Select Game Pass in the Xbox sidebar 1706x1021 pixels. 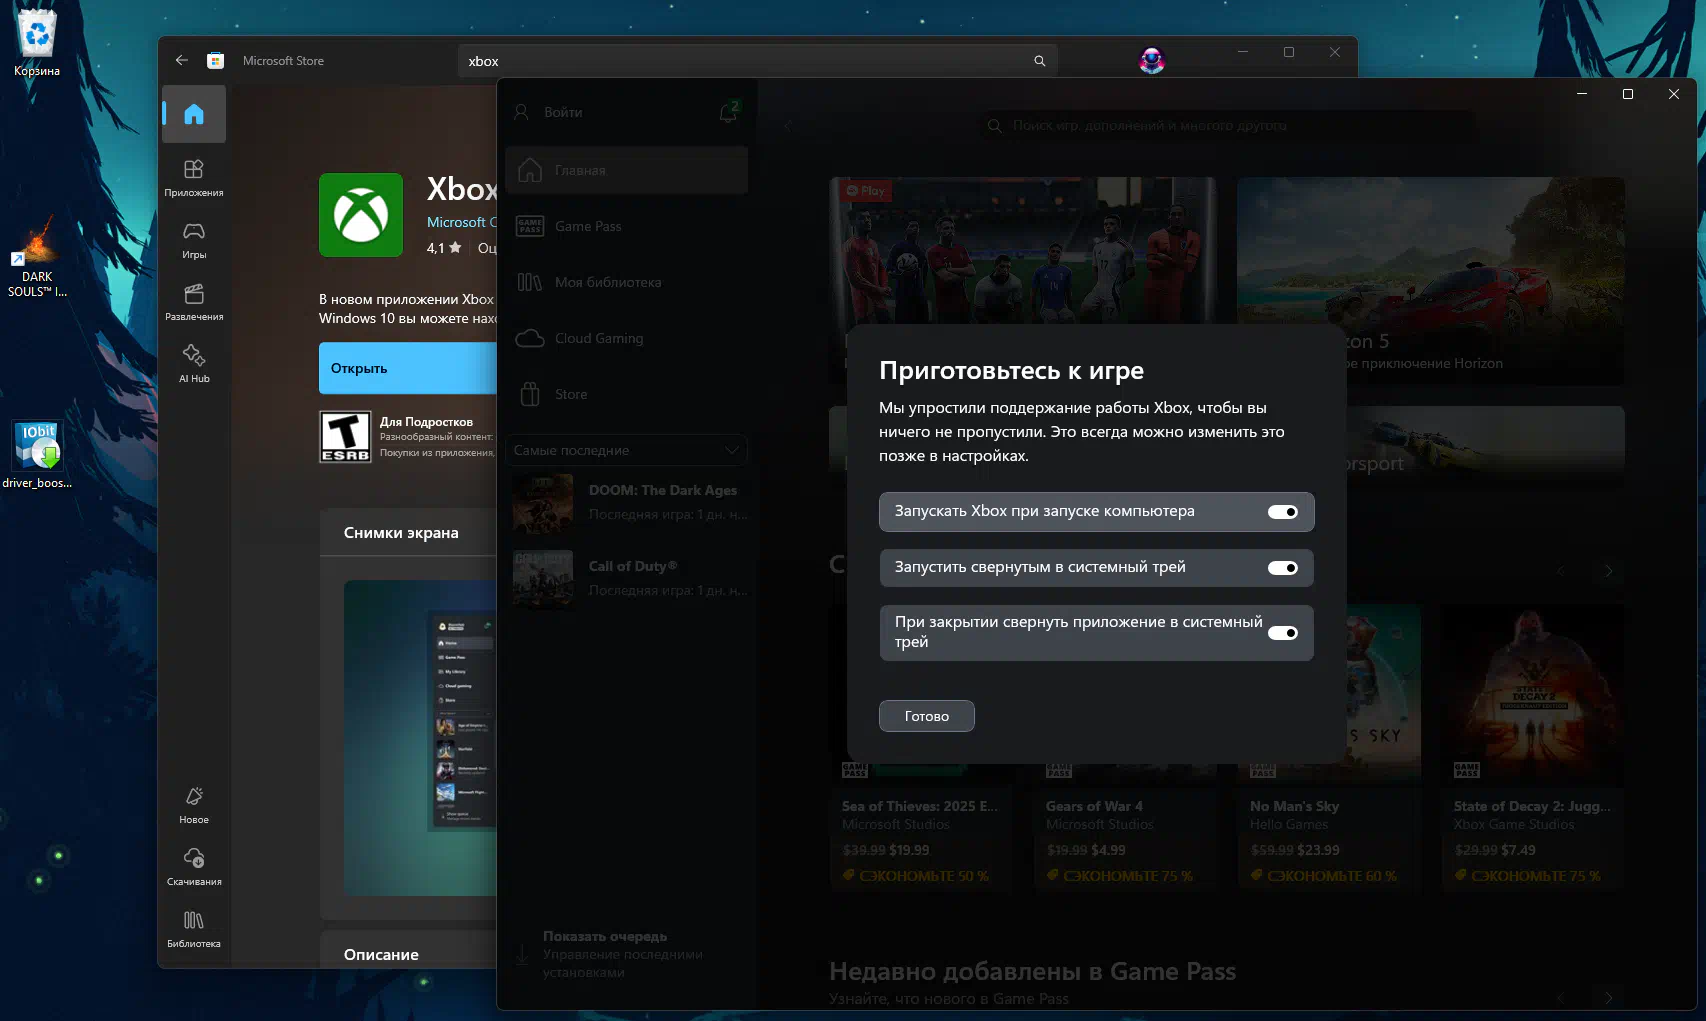click(627, 226)
